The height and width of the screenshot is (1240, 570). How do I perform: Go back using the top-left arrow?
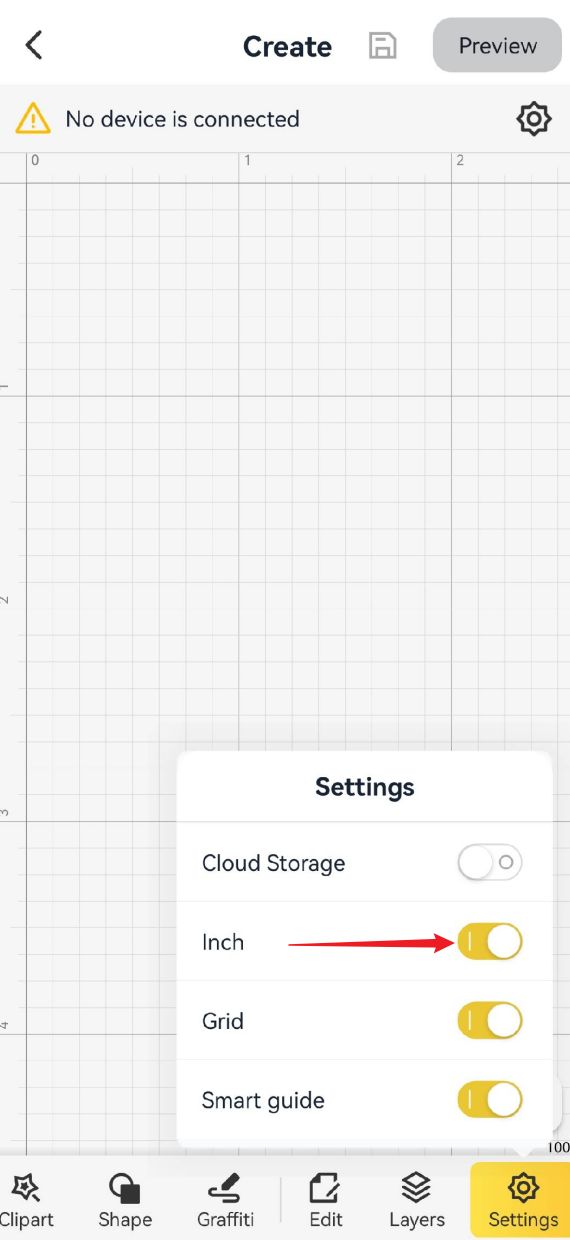point(34,45)
